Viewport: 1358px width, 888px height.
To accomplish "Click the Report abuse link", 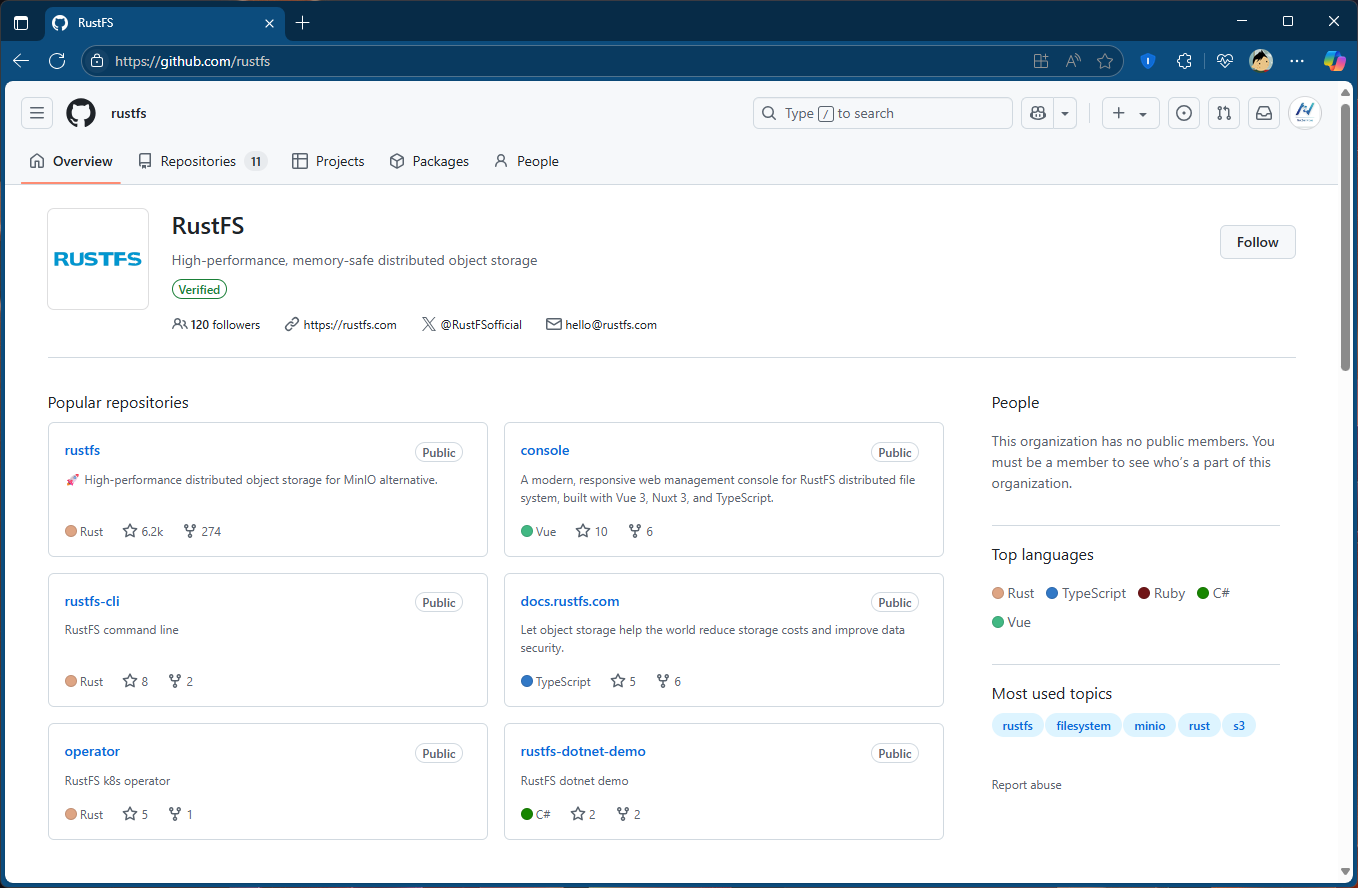I will click(x=1026, y=785).
